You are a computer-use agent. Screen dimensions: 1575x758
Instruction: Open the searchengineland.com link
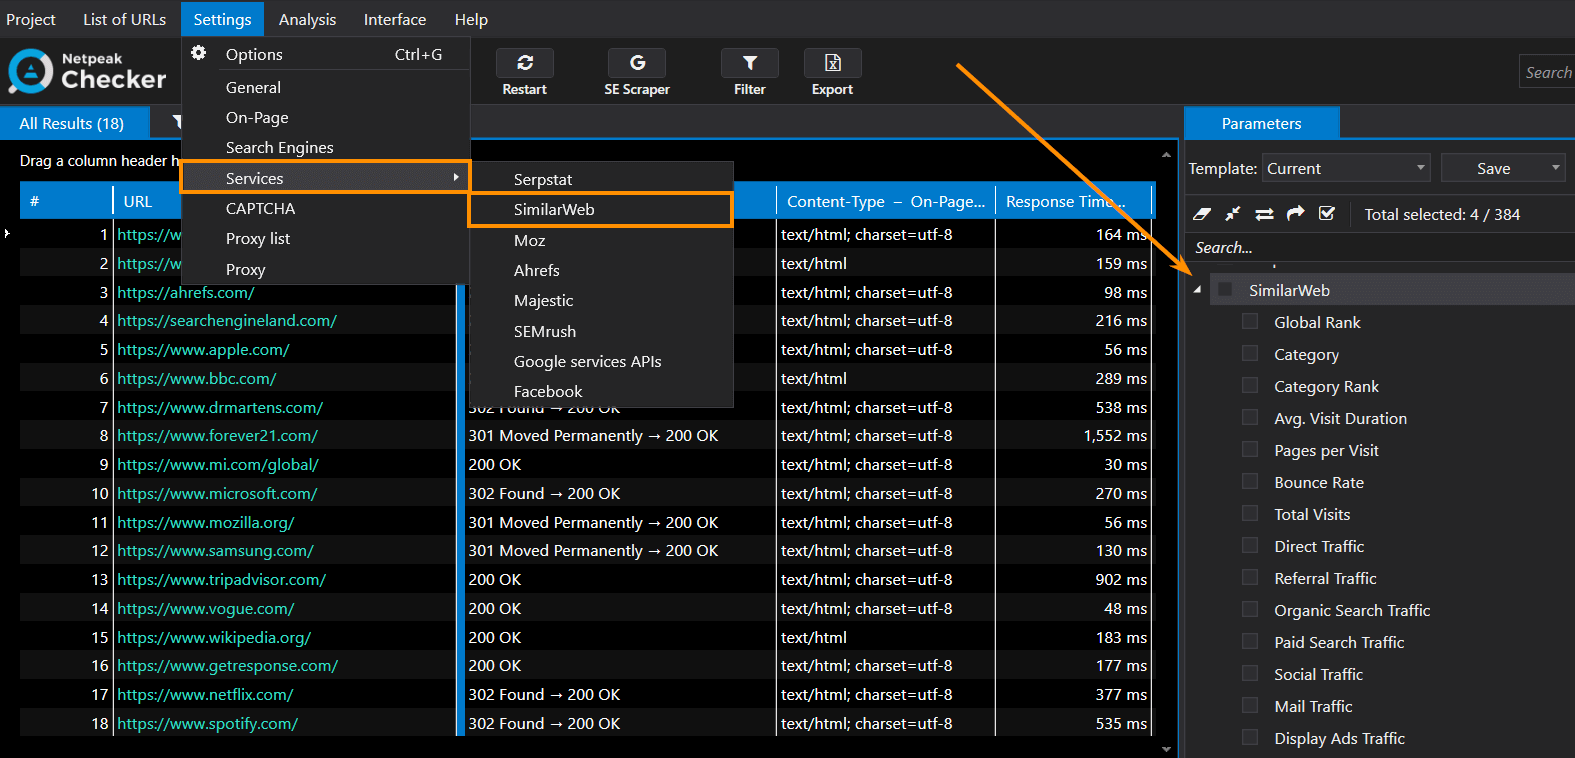click(227, 320)
